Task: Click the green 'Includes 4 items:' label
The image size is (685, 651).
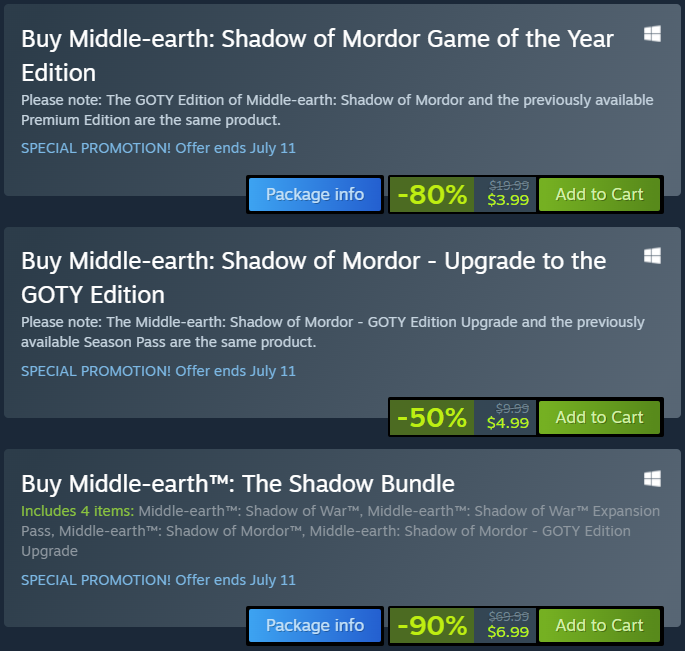Action: (x=77, y=511)
